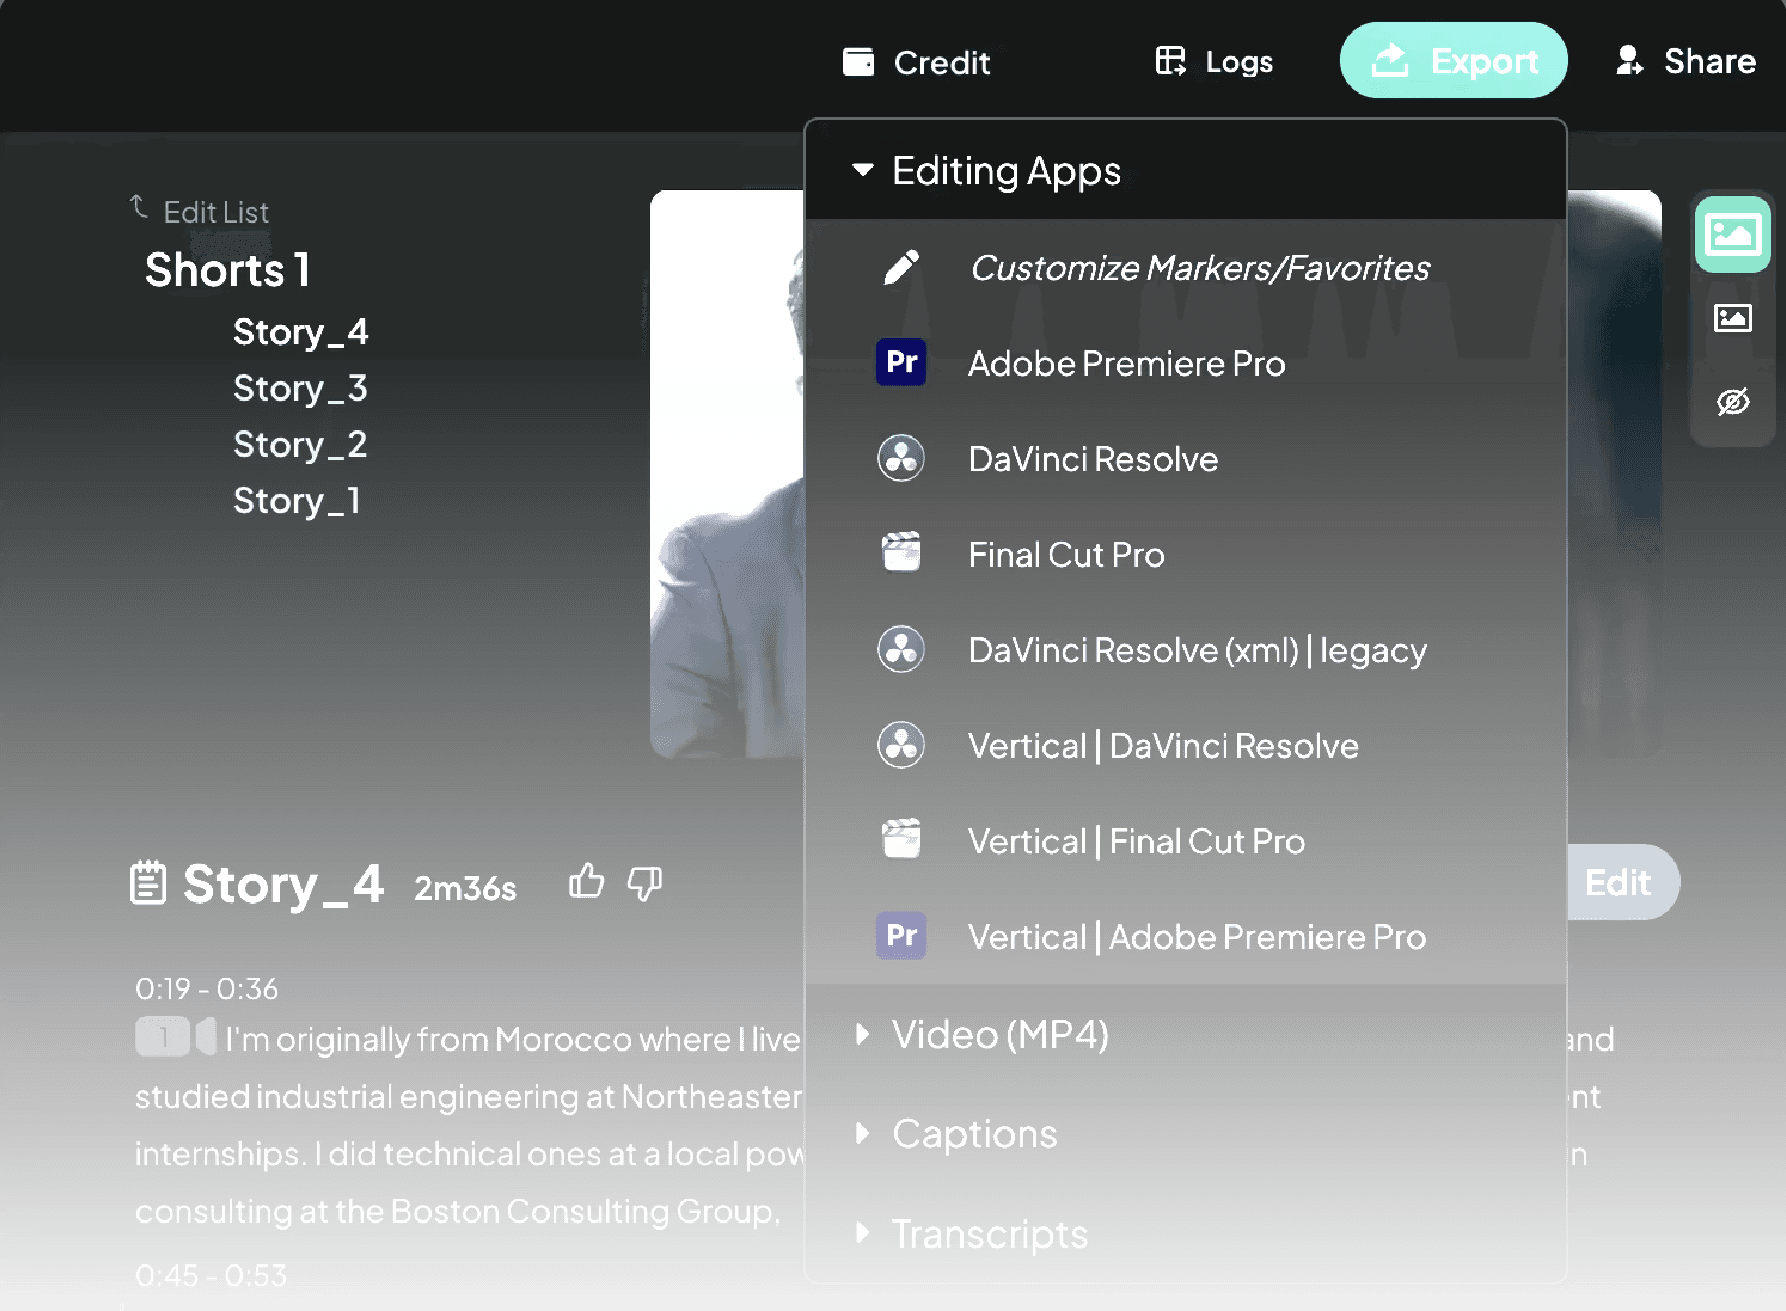
Task: Click the Final Cut Pro clapperboard icon
Action: (x=901, y=552)
